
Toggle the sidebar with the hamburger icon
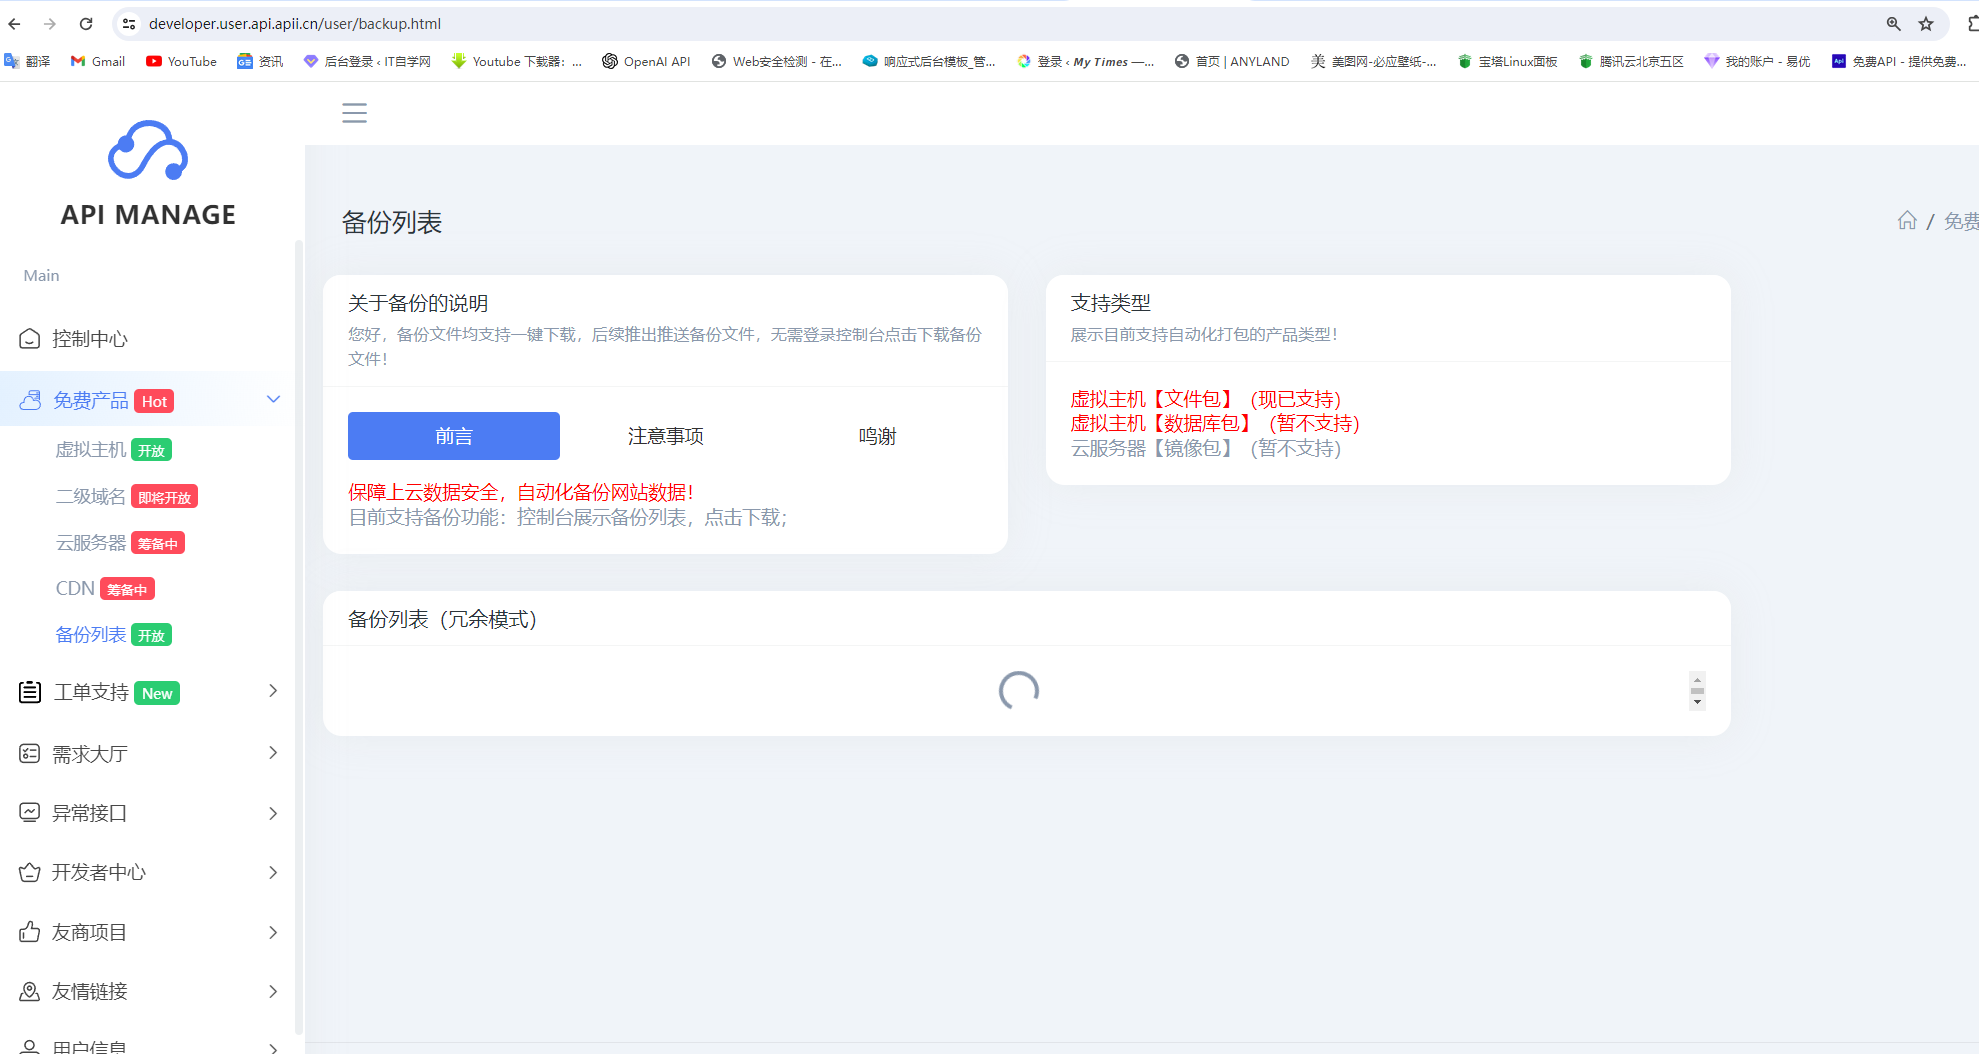click(x=354, y=113)
